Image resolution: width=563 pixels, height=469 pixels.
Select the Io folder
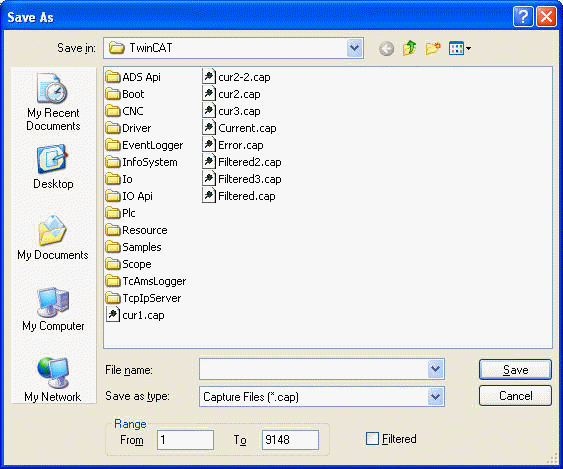point(119,179)
